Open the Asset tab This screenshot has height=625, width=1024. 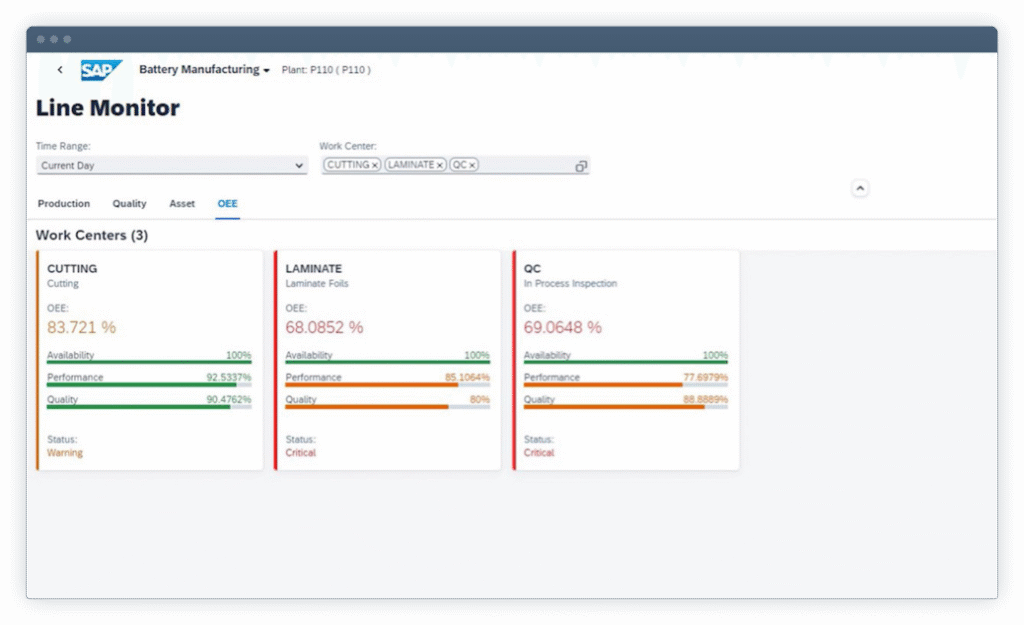[182, 204]
